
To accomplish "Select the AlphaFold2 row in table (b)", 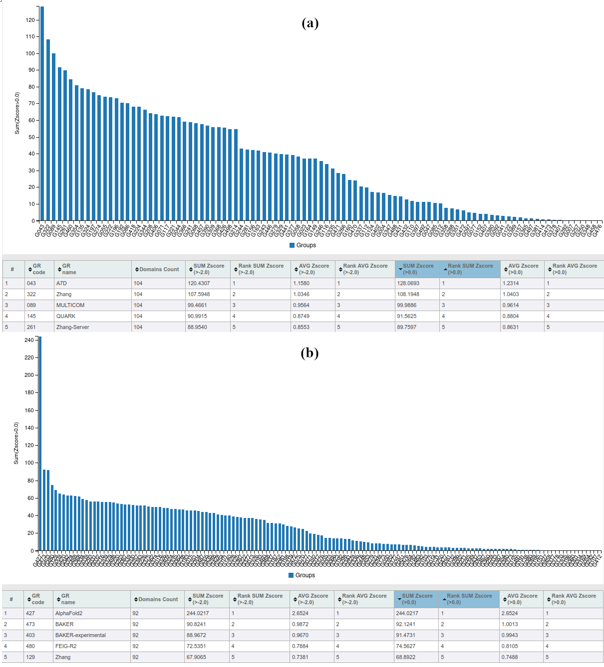I will pos(70,613).
